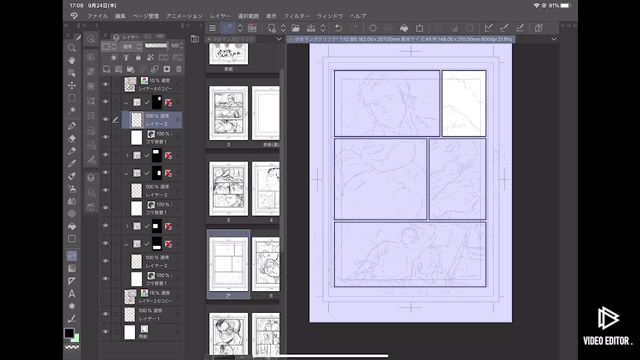640x360 pixels.
Task: Create new raster layer icon
Action: click(107, 69)
